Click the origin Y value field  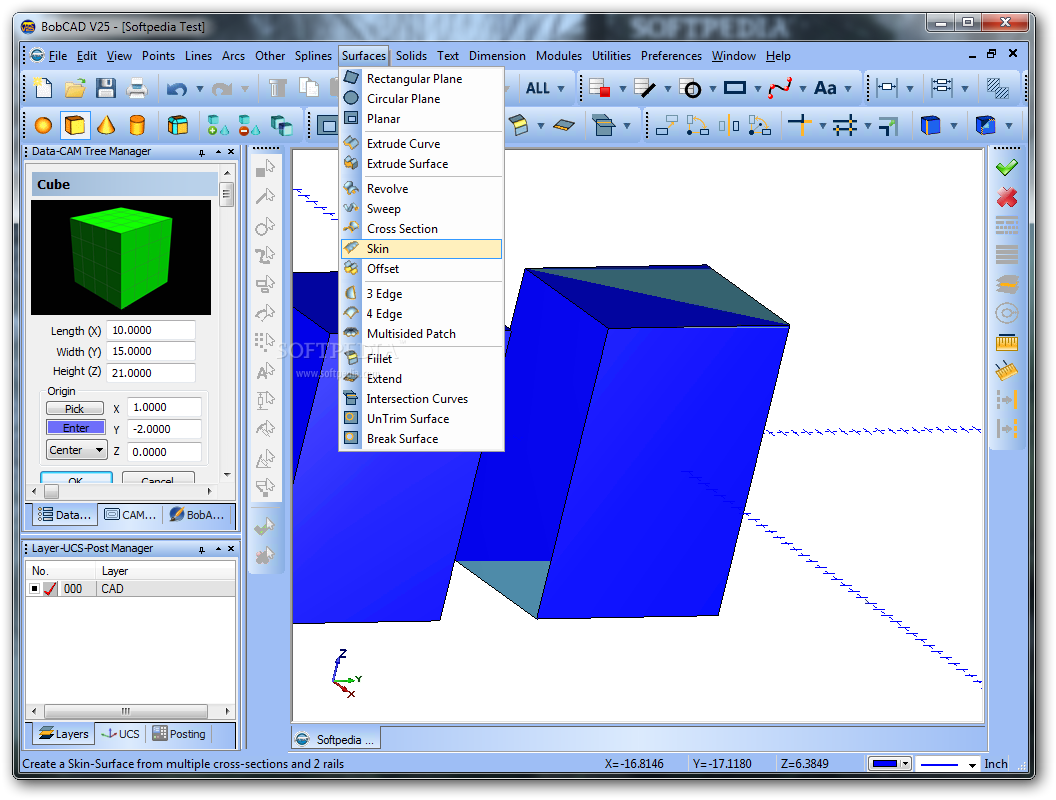click(x=164, y=429)
